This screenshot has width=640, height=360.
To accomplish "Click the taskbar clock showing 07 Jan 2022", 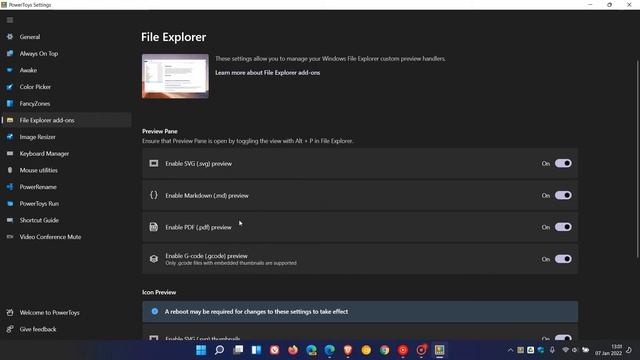I will [x=608, y=350].
